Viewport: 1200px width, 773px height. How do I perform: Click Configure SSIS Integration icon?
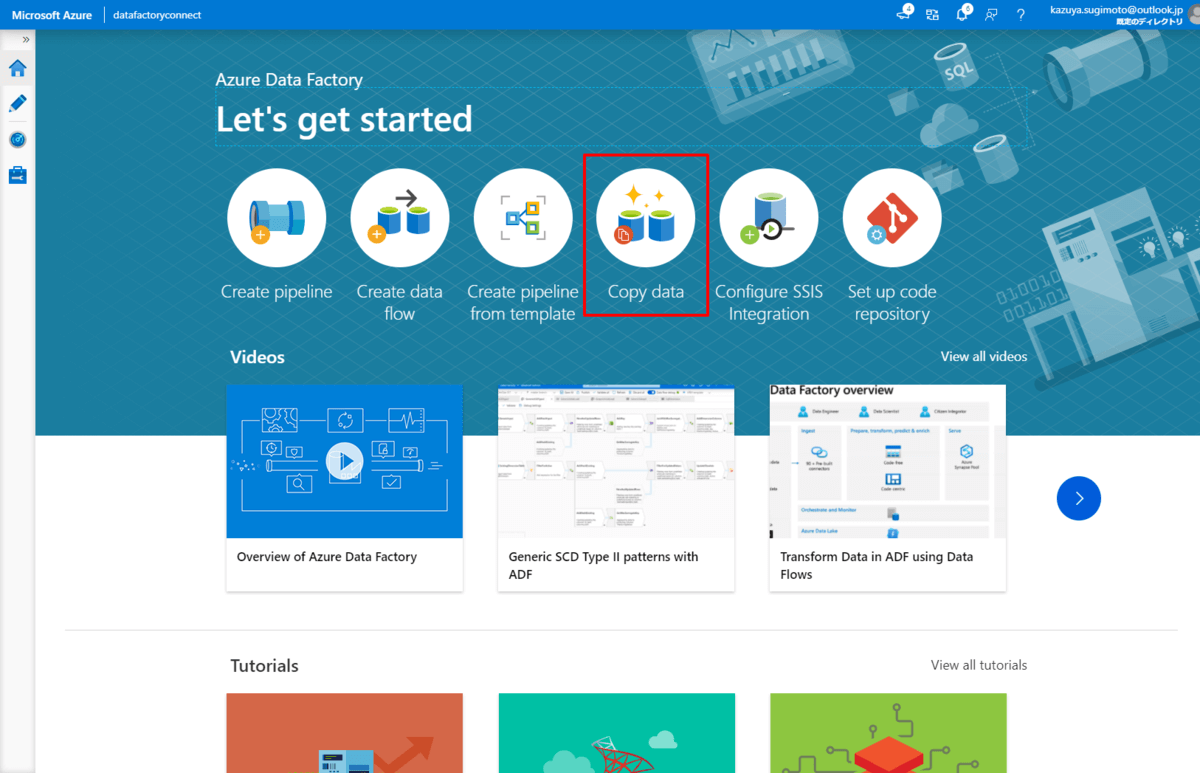click(769, 218)
